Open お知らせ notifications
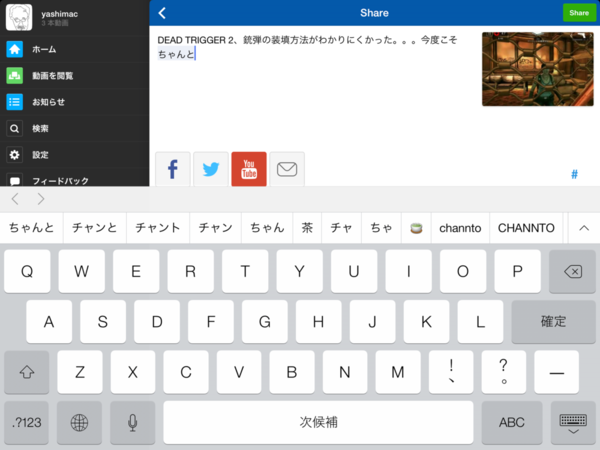Viewport: 600px width, 450px height. [75, 102]
